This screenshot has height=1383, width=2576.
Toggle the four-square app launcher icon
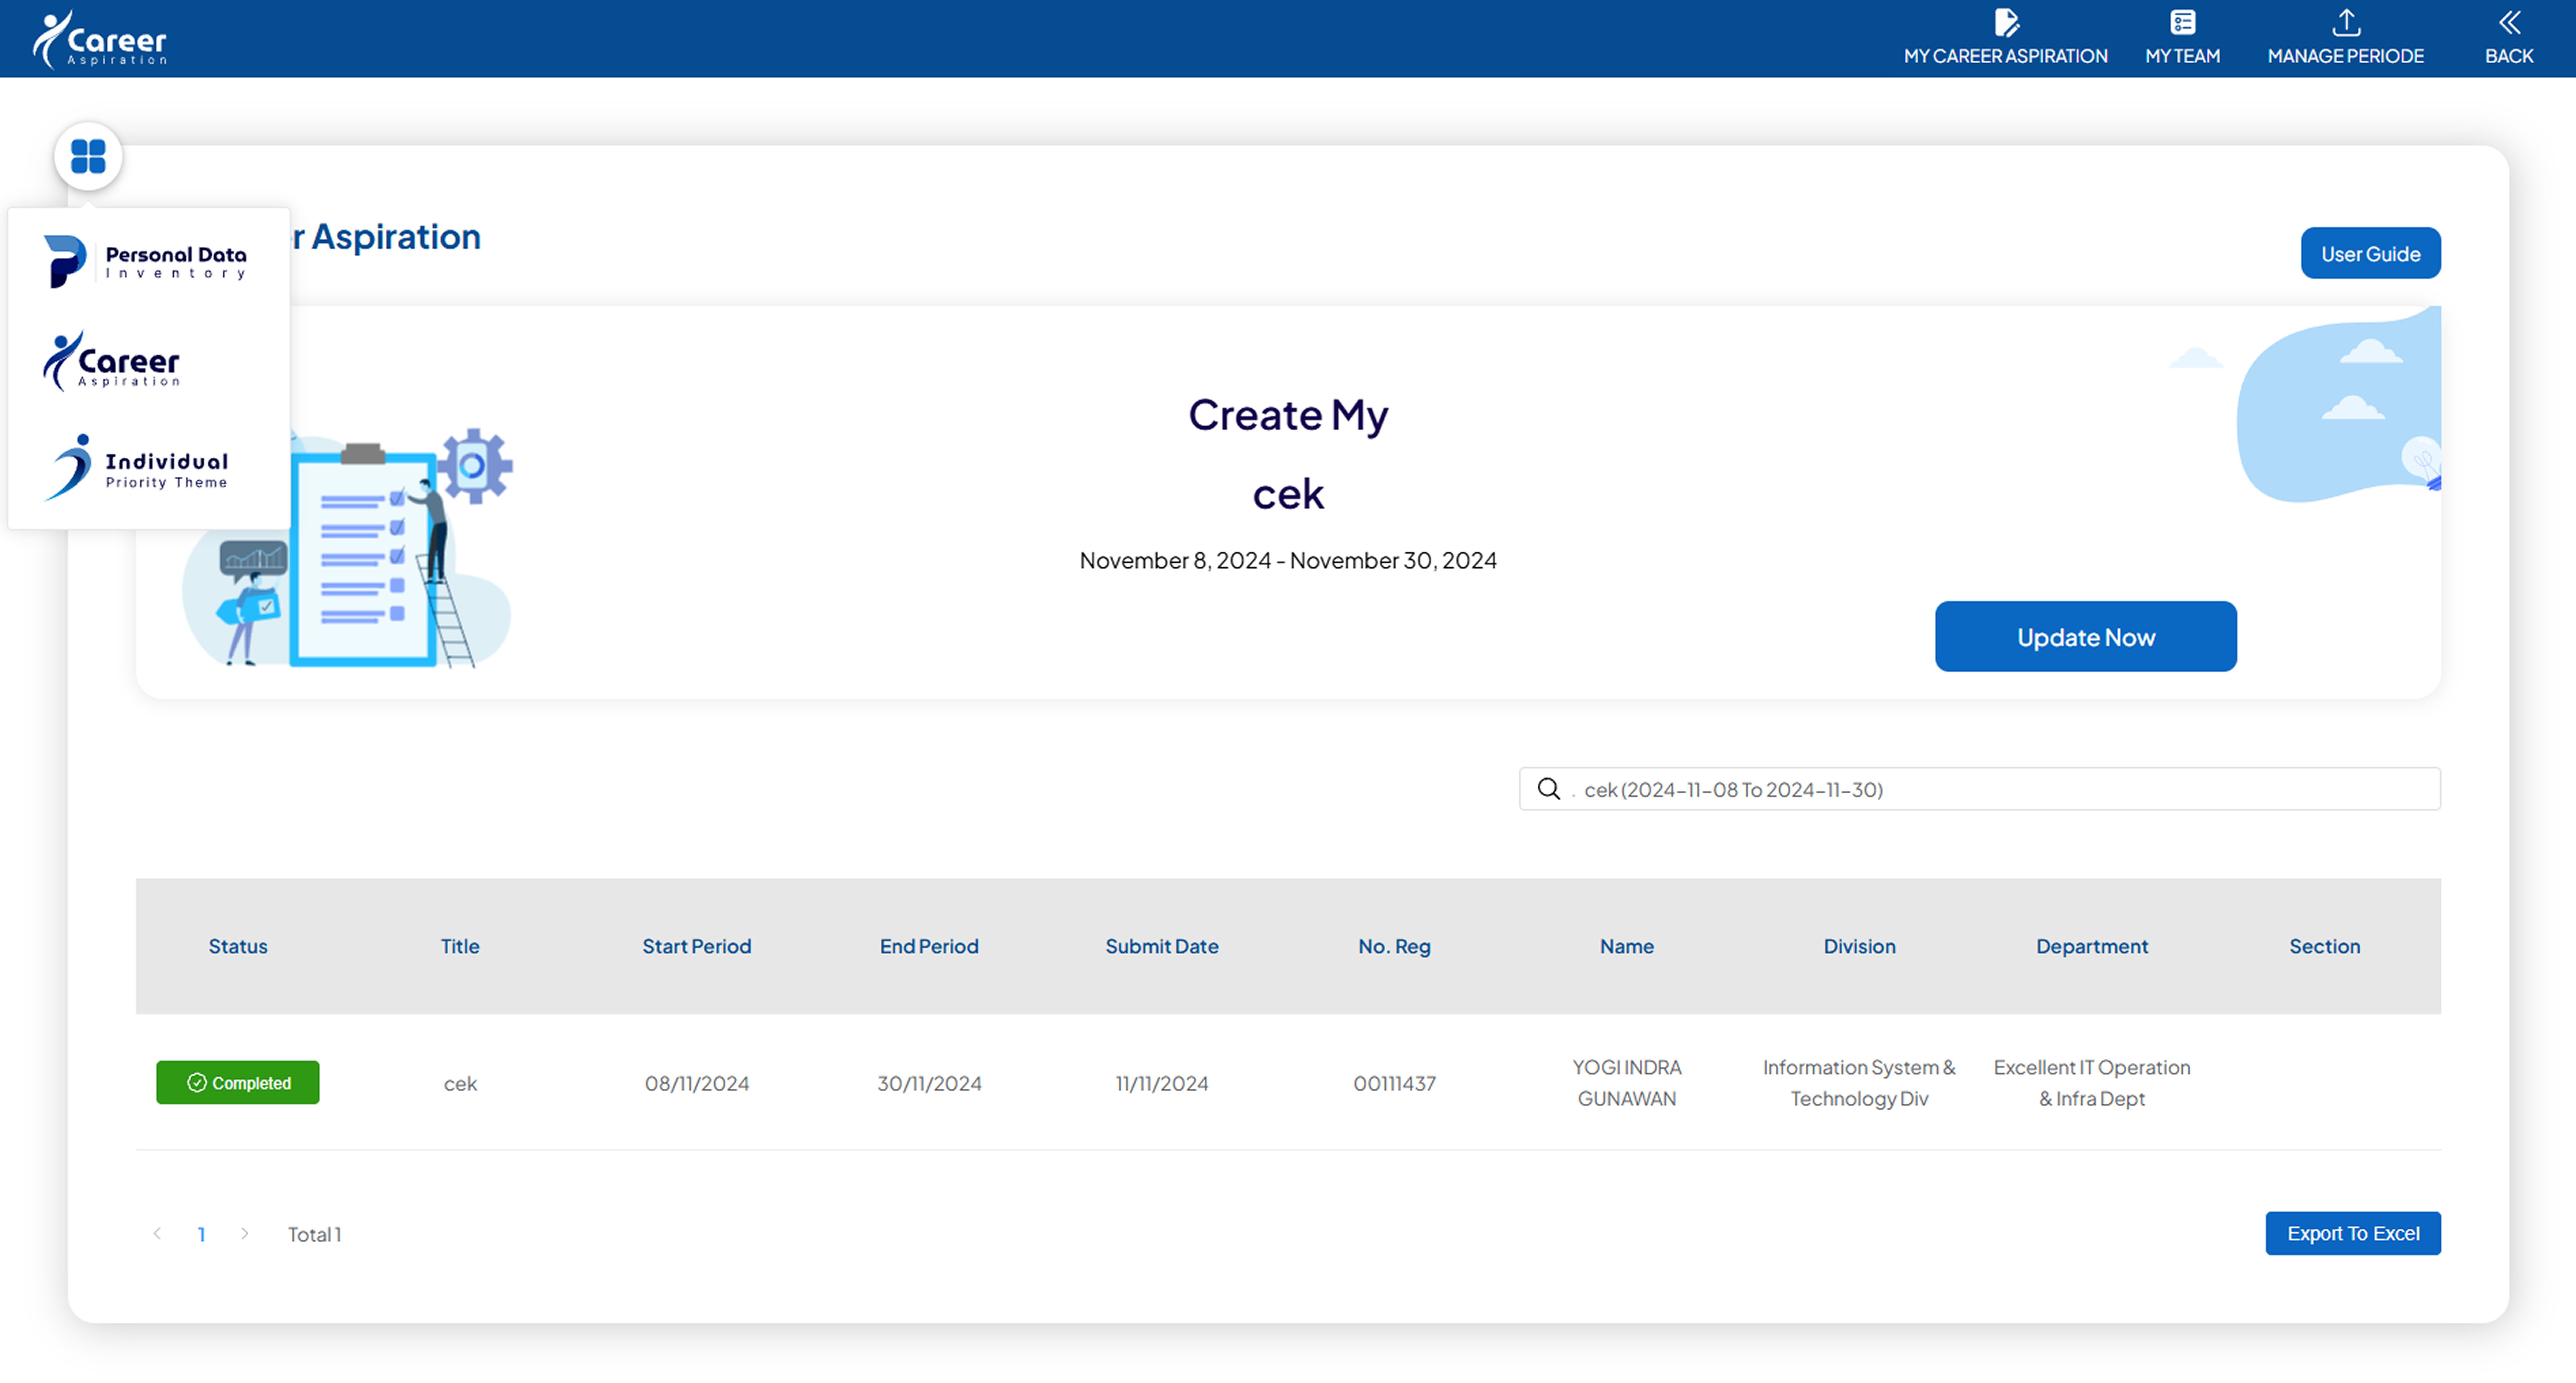(88, 156)
